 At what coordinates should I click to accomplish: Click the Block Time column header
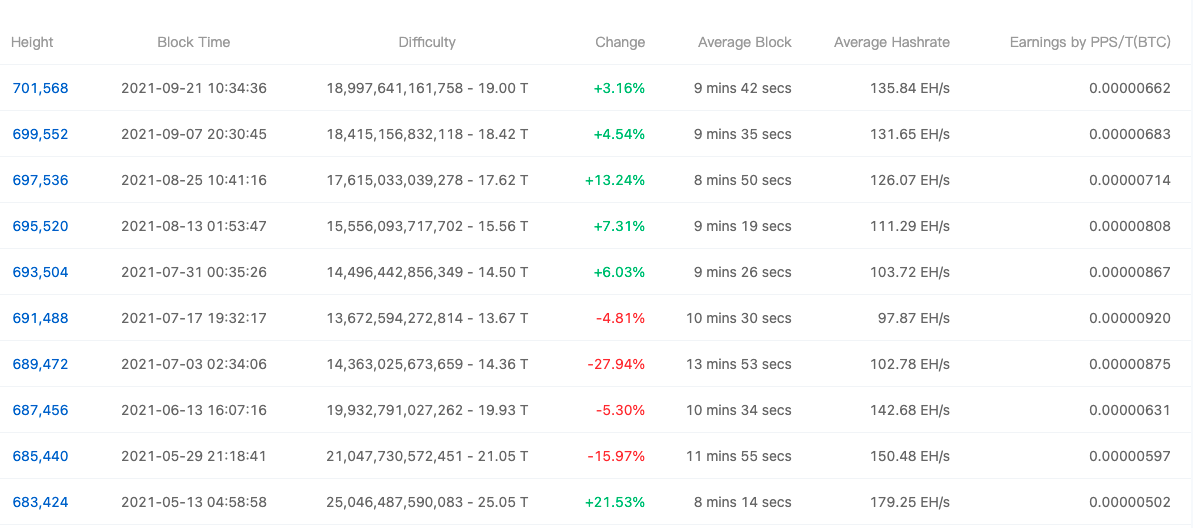pos(193,42)
